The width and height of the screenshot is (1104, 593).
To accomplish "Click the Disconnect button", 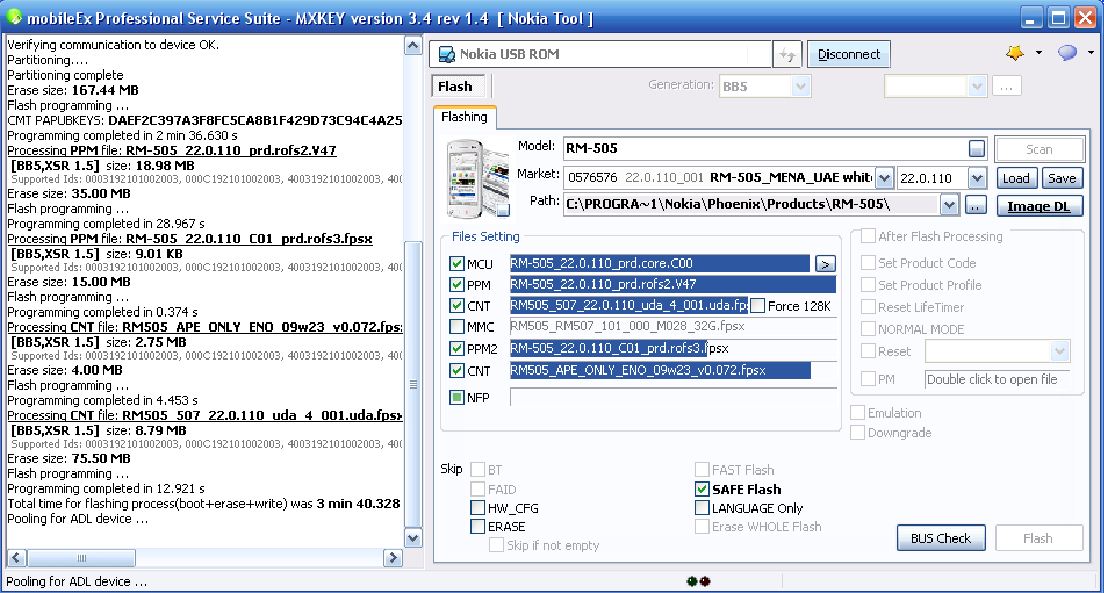I will pyautogui.click(x=848, y=54).
